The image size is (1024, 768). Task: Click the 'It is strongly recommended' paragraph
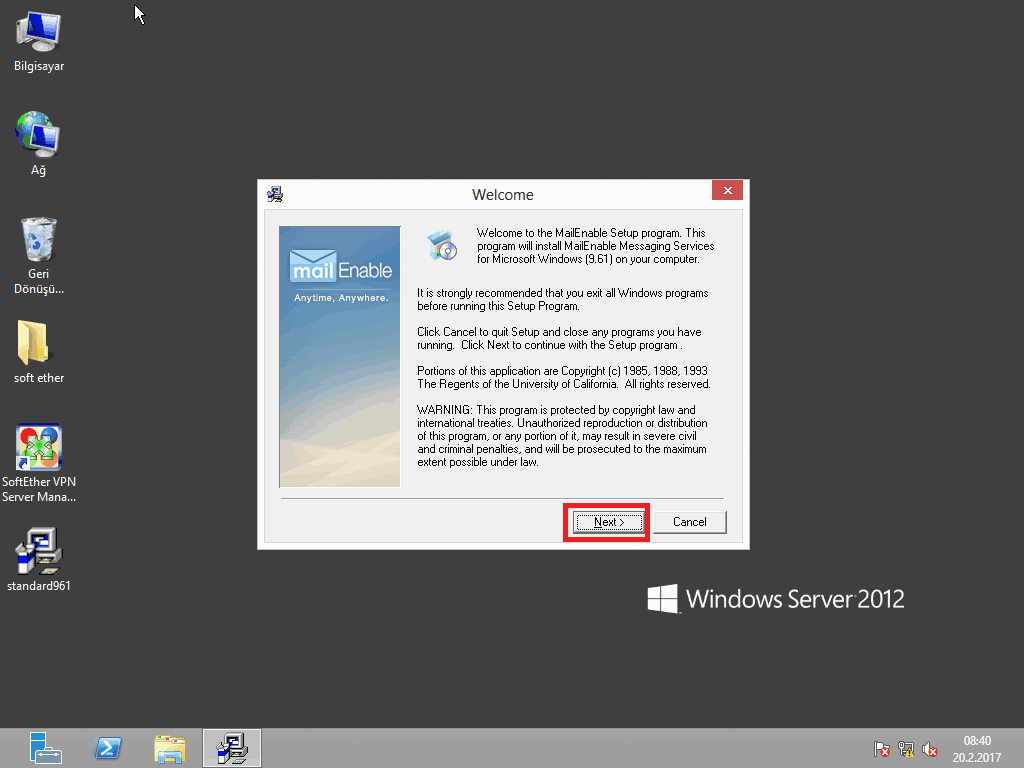tap(563, 299)
